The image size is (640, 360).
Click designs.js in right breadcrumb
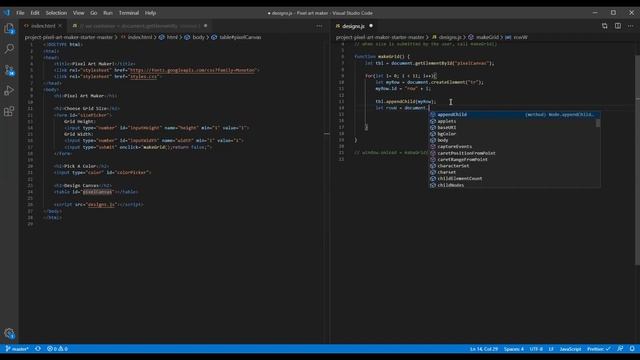pos(450,37)
